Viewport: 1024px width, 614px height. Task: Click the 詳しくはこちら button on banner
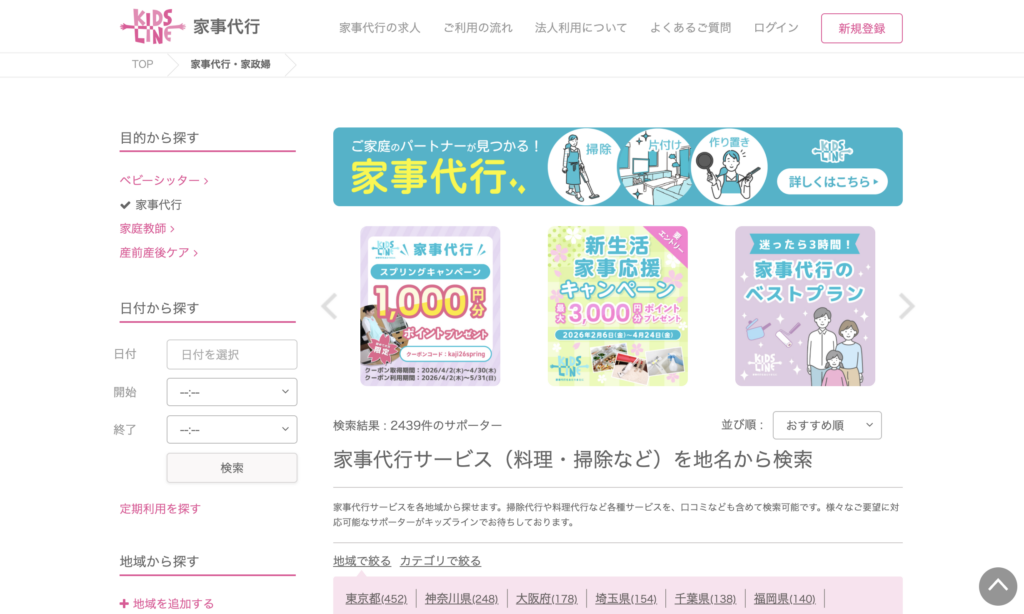coord(832,182)
